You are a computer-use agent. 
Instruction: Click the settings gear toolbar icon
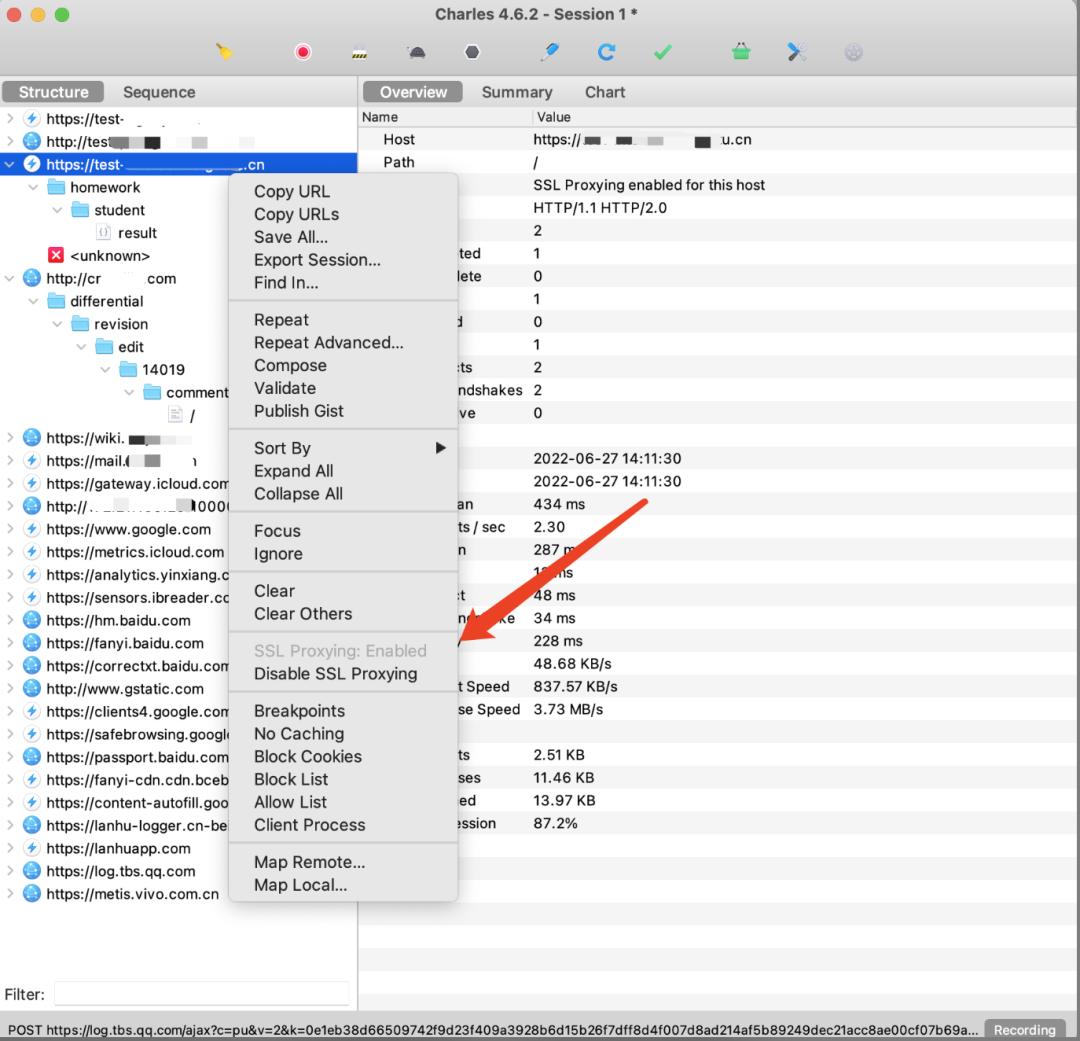(853, 52)
